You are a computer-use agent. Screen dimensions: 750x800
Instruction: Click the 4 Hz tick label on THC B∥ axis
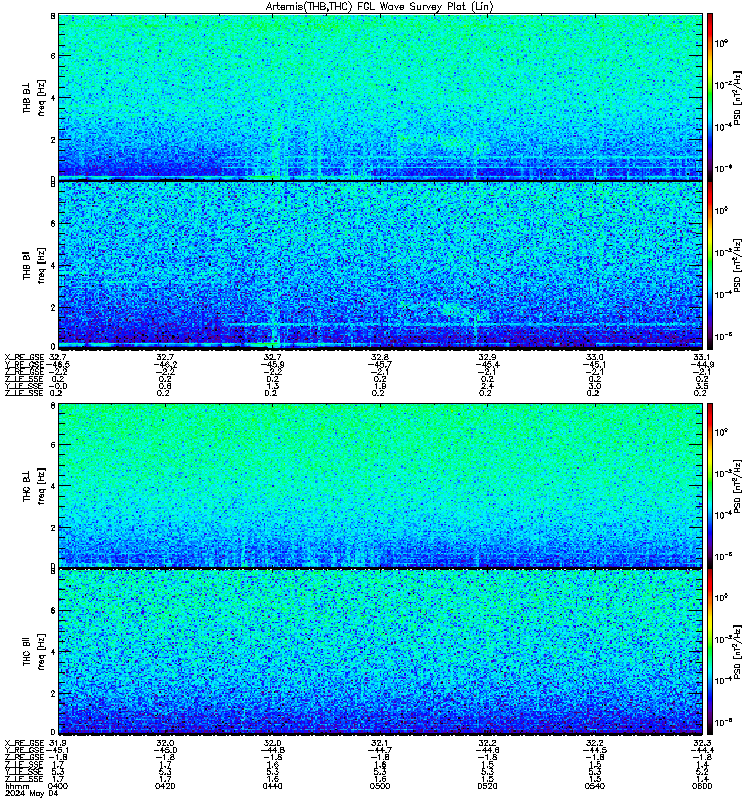53,652
